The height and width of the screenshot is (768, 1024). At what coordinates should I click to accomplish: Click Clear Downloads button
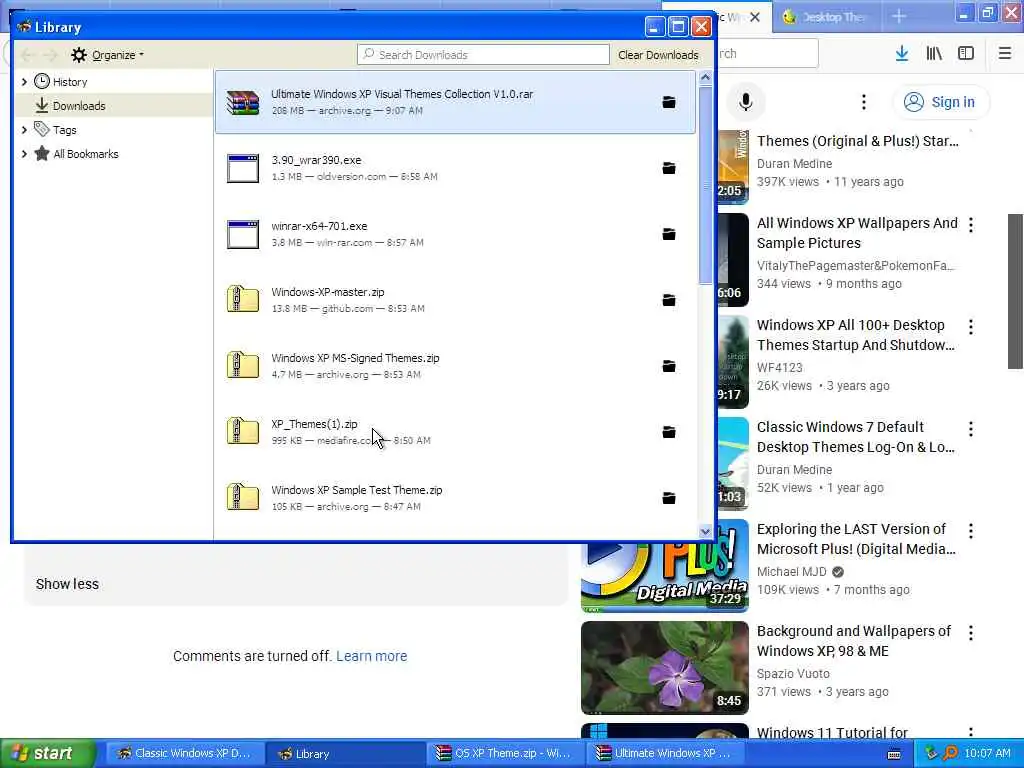tap(658, 55)
